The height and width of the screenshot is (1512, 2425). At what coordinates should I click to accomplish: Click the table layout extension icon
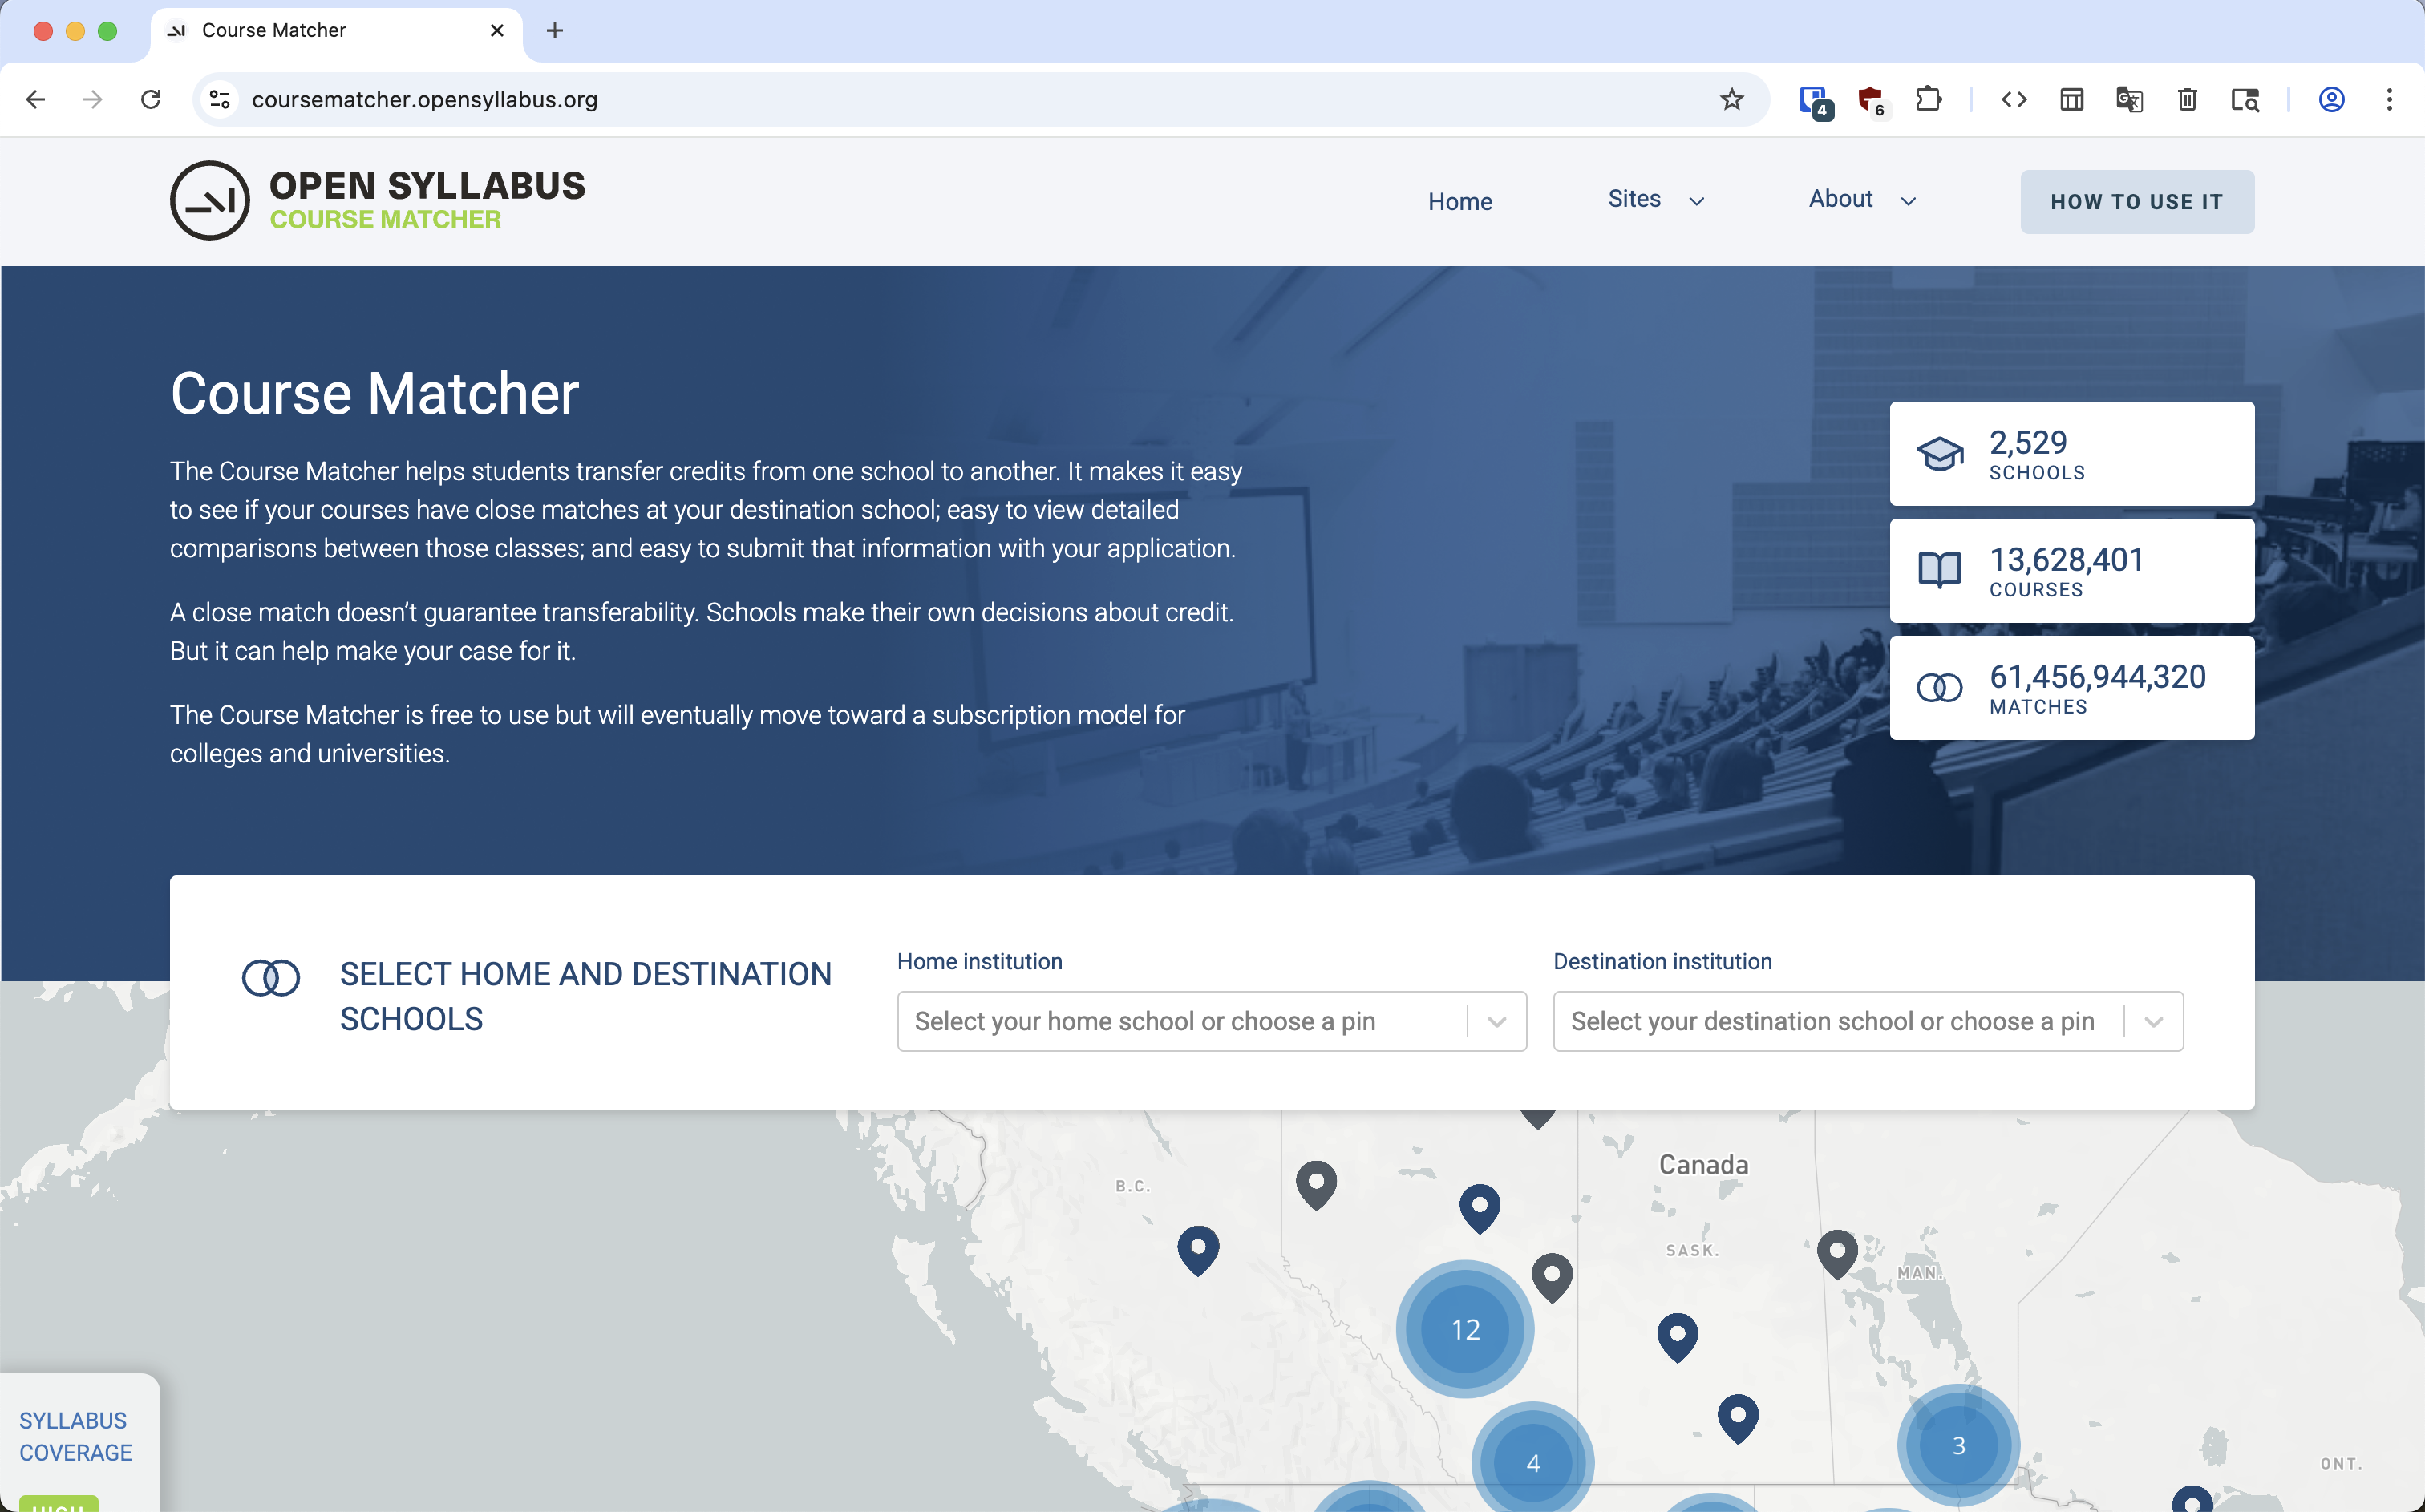pos(2072,99)
